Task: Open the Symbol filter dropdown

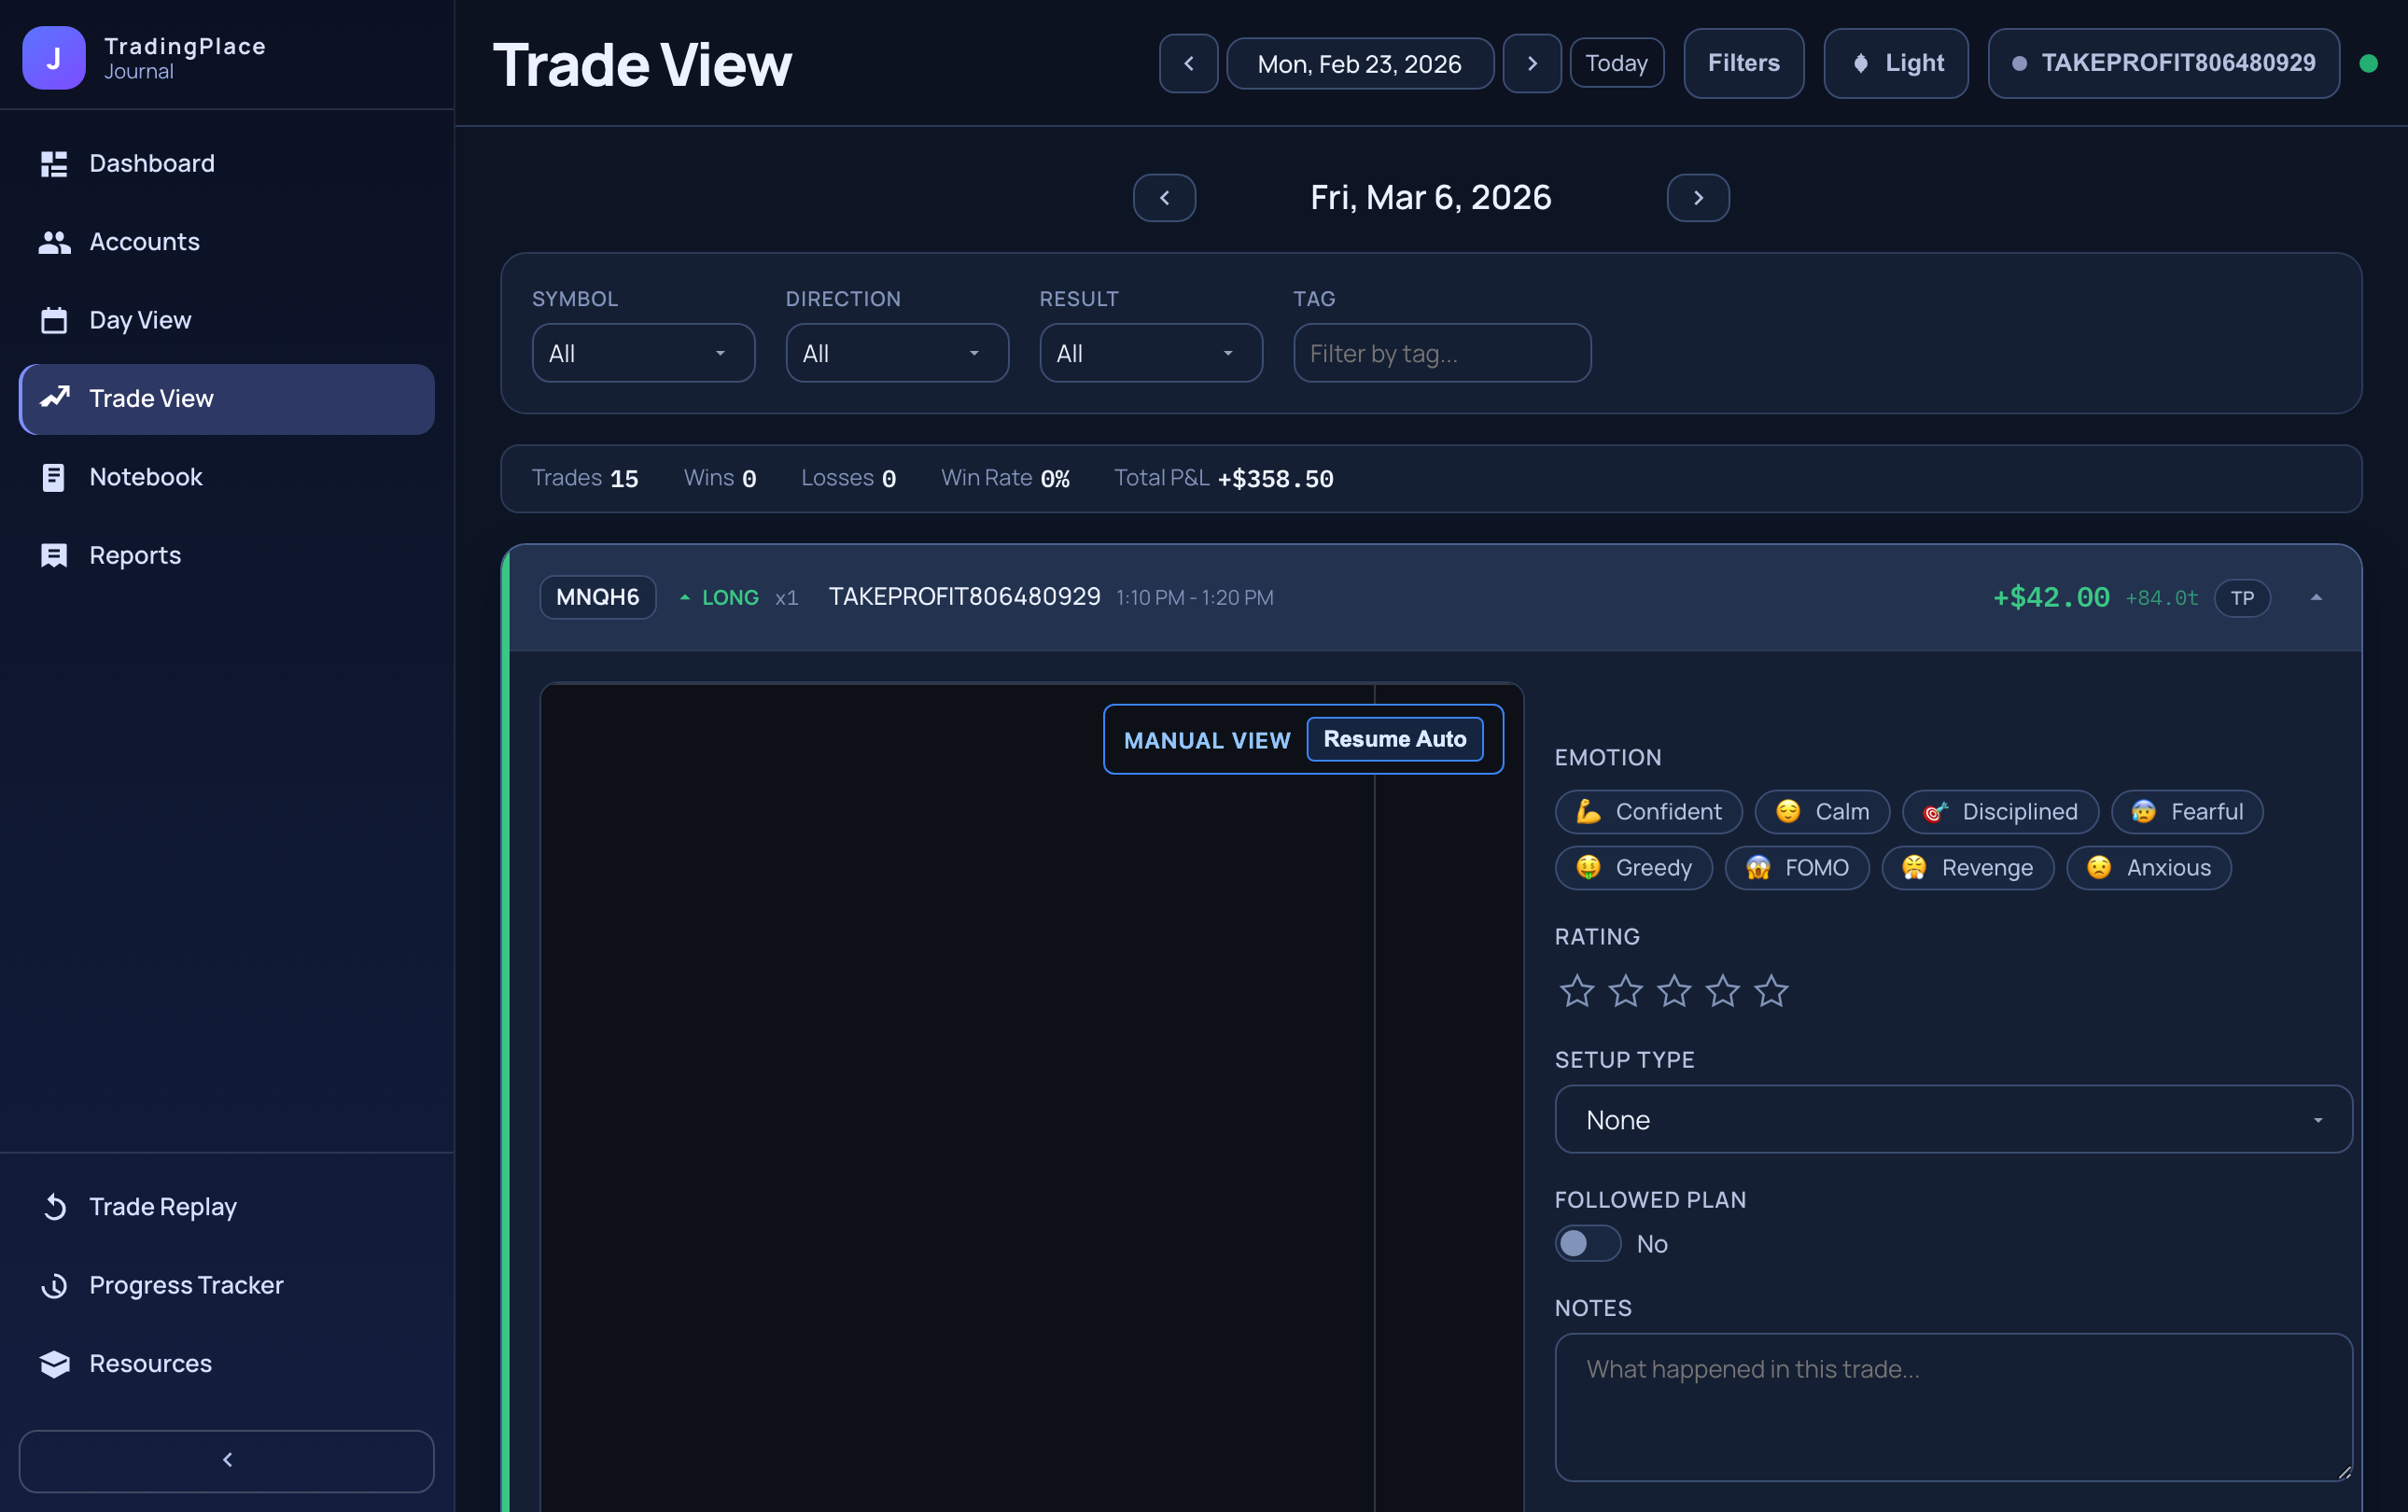Action: coord(643,352)
